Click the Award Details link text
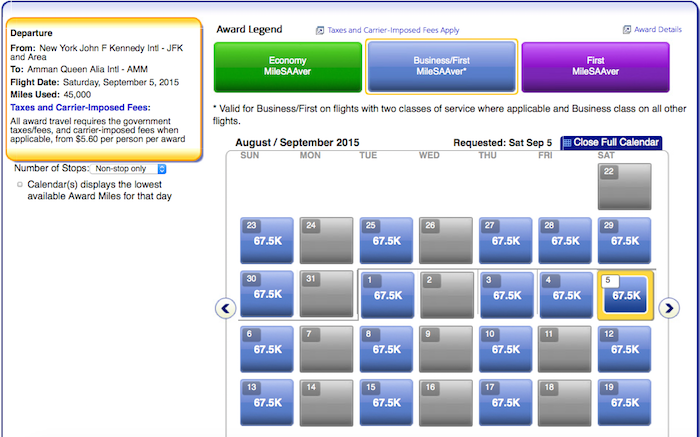The height and width of the screenshot is (437, 700). pos(658,29)
